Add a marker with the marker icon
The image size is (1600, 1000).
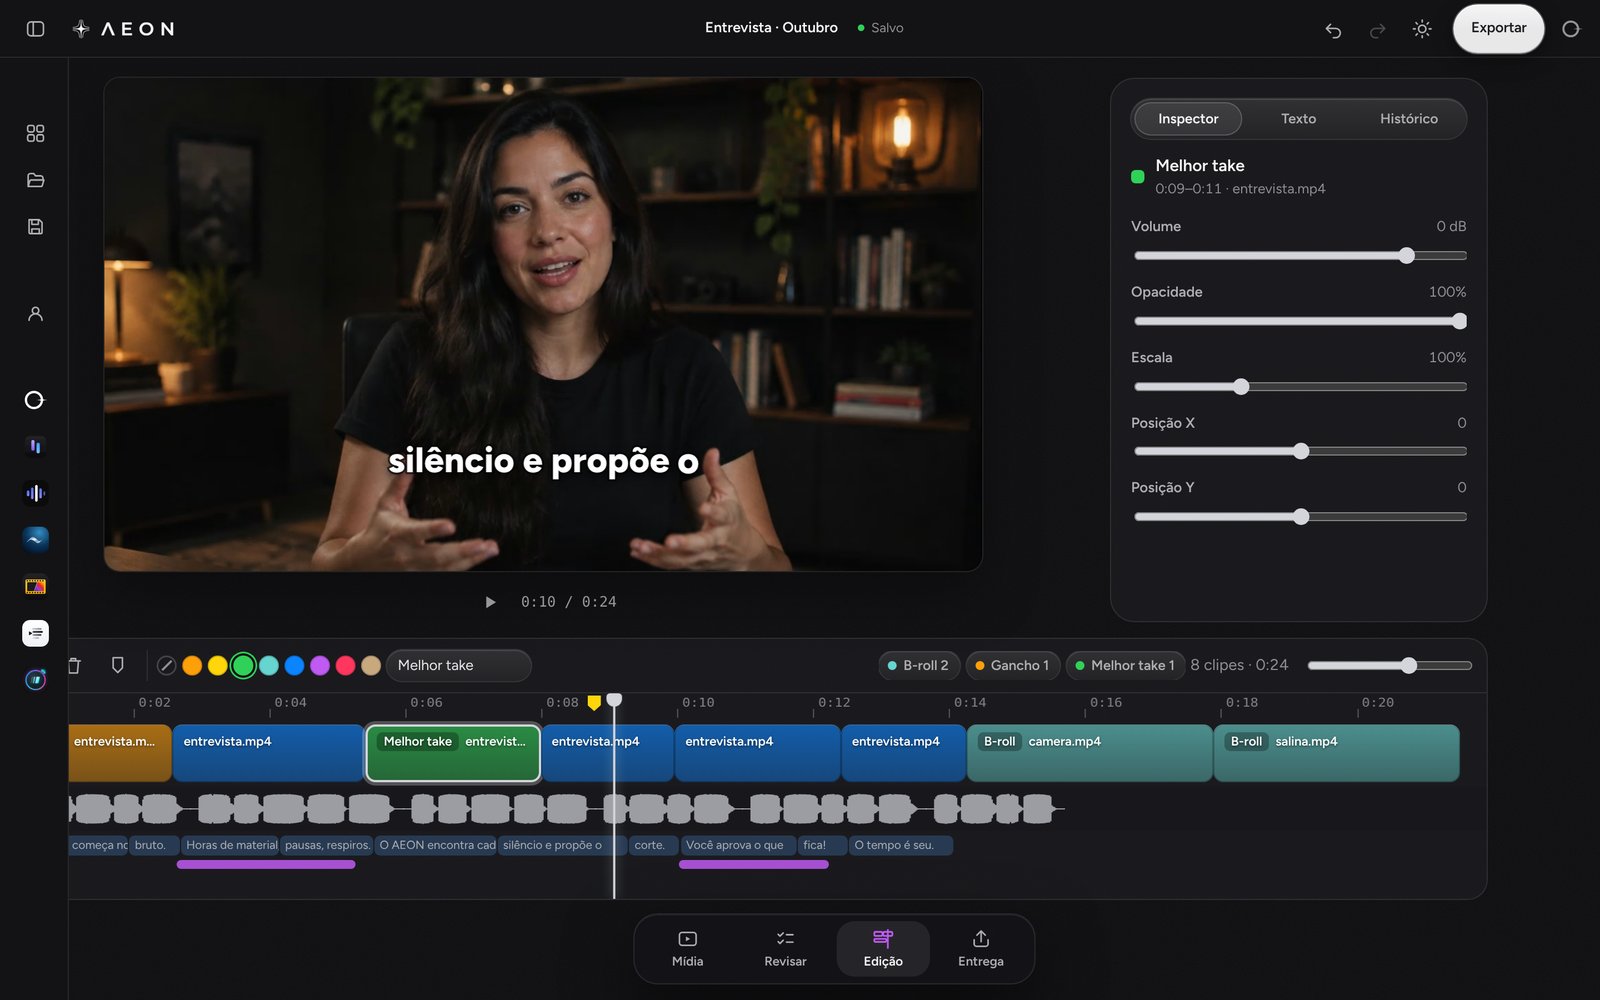click(118, 665)
